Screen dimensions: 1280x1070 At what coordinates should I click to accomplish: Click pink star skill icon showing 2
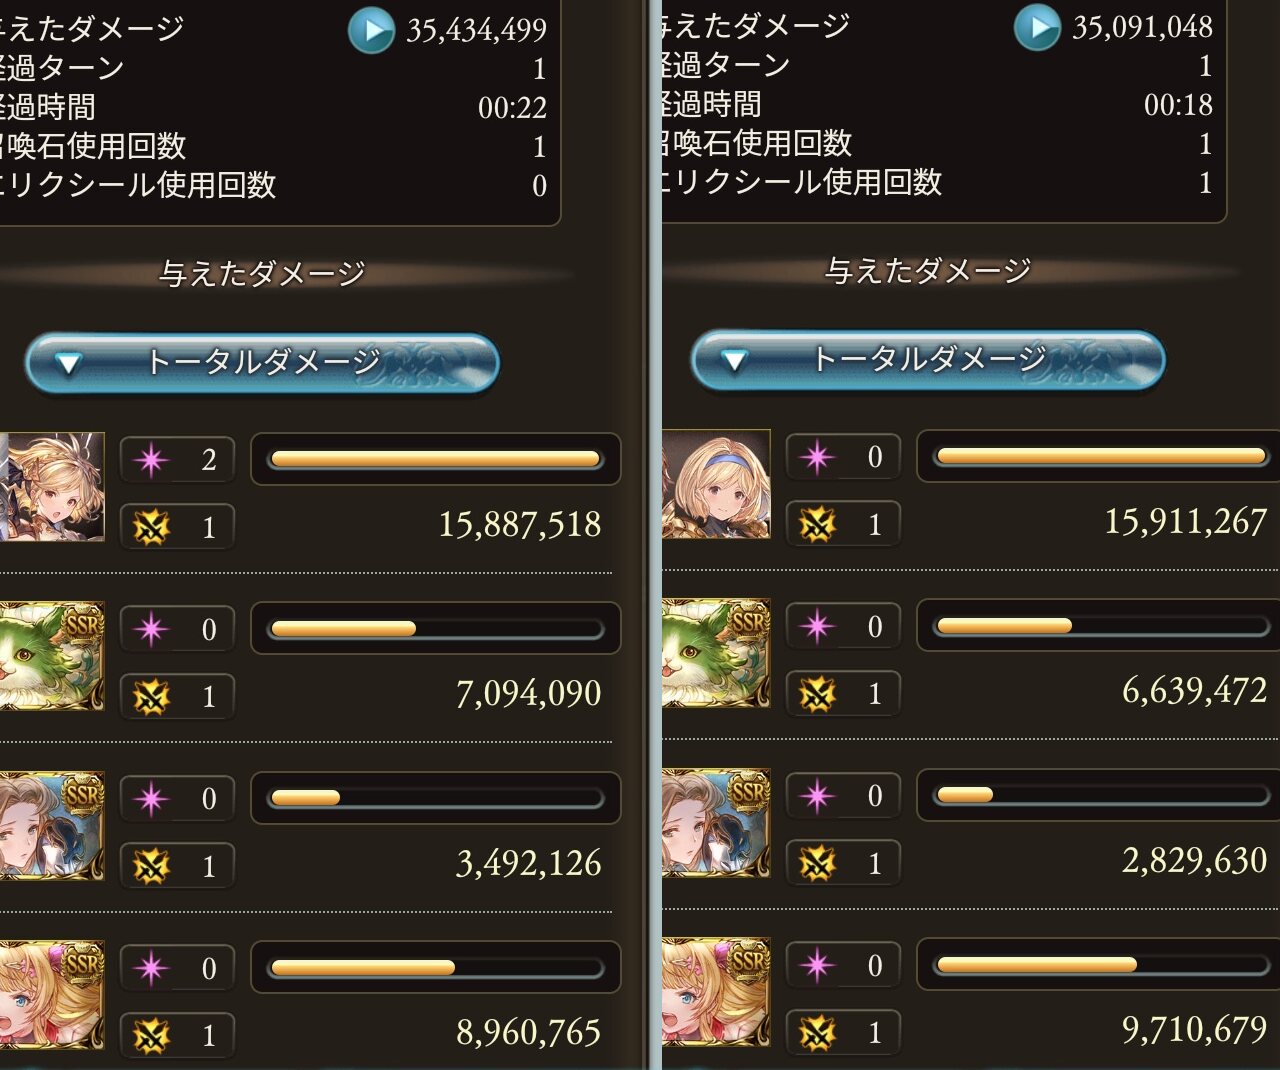coord(152,460)
